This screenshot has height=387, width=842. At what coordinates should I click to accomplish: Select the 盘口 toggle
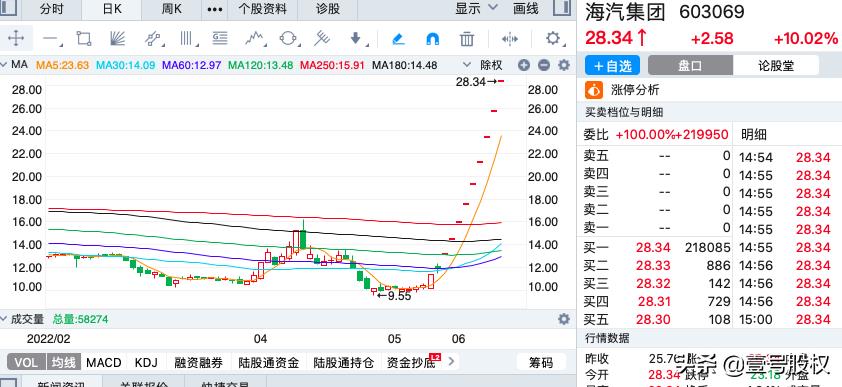pyautogui.click(x=690, y=65)
